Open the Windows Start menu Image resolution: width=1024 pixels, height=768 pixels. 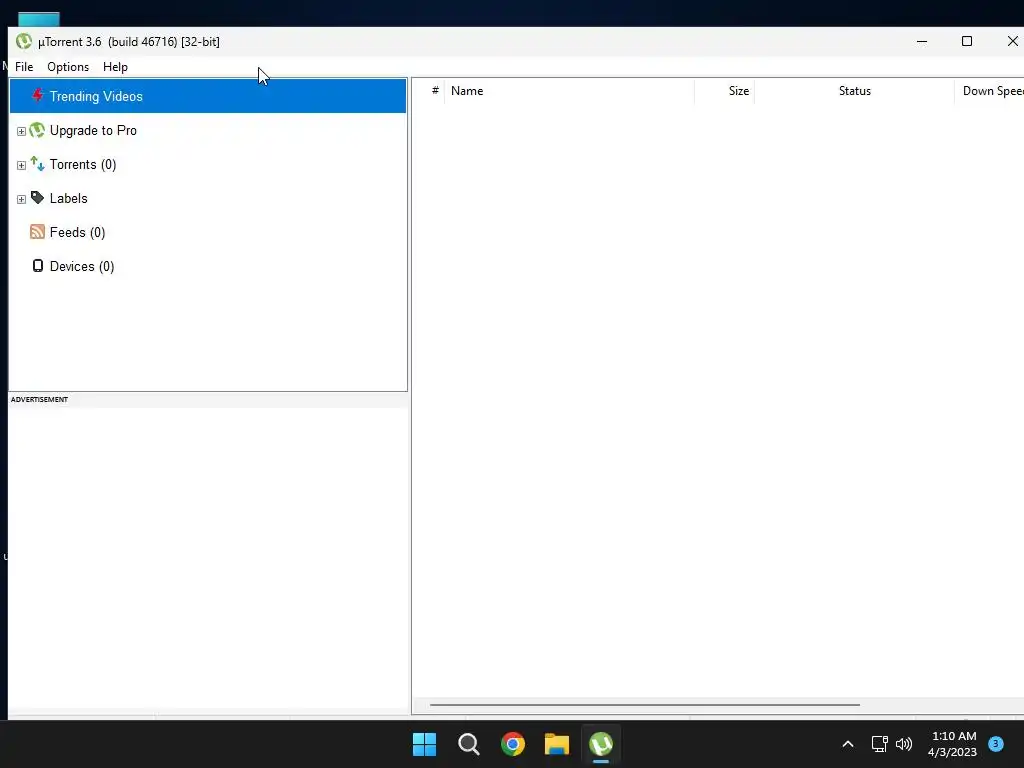424,744
